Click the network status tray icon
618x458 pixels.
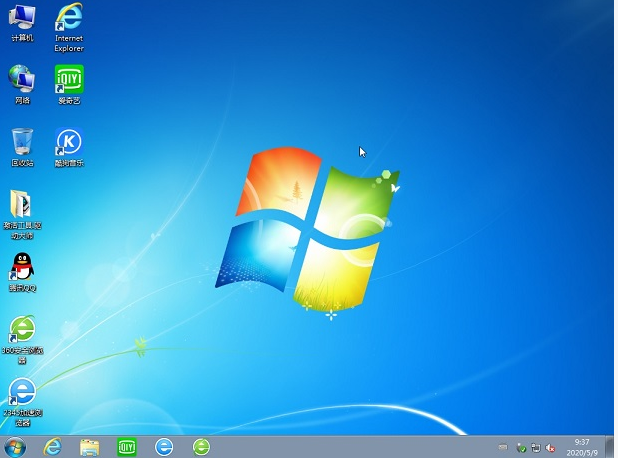point(536,447)
